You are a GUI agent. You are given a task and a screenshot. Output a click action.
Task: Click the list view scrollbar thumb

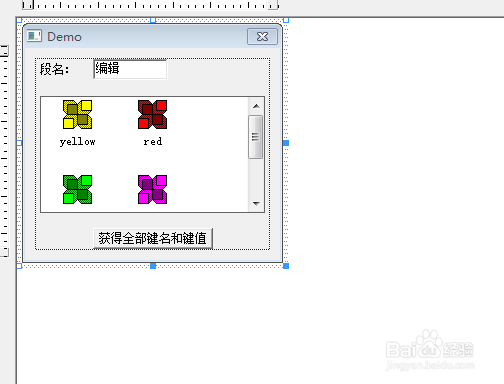(256, 137)
